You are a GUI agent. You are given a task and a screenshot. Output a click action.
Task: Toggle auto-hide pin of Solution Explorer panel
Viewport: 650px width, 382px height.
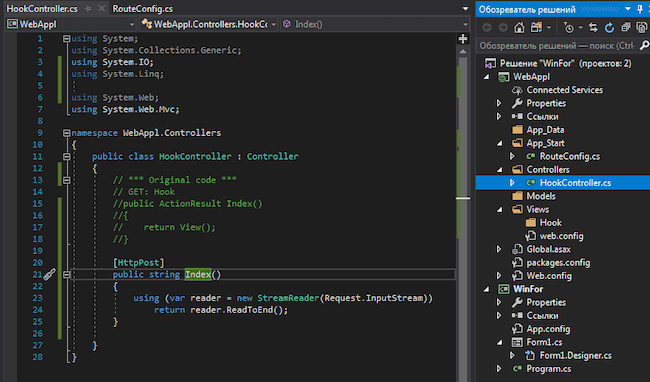(x=640, y=9)
